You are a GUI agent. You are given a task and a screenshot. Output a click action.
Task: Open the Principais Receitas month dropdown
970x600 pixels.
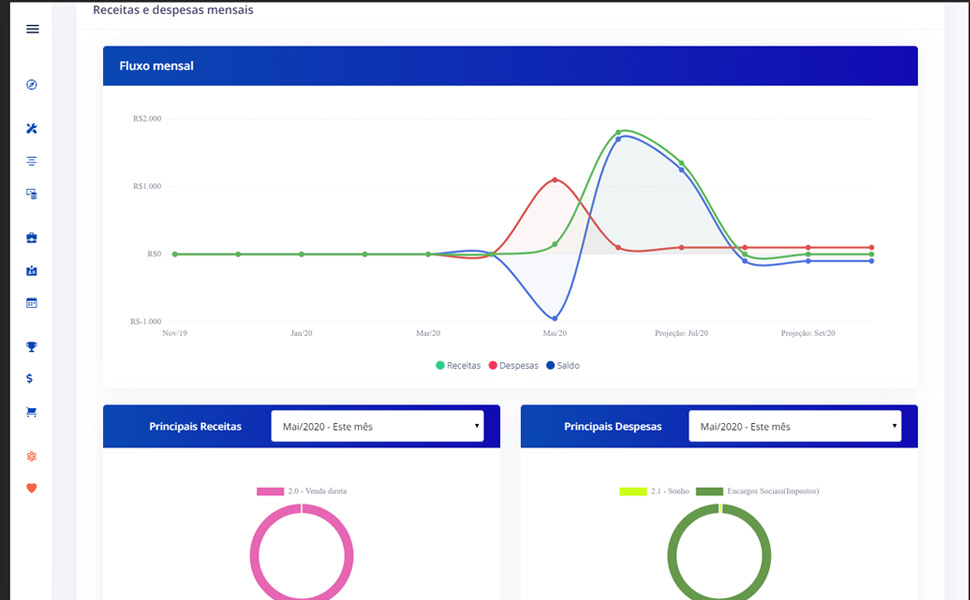point(377,426)
